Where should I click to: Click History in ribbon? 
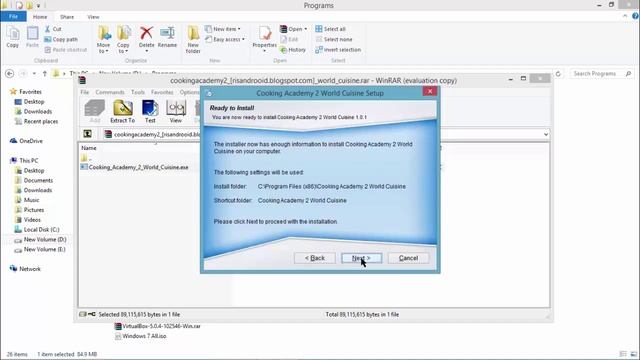tap(293, 49)
